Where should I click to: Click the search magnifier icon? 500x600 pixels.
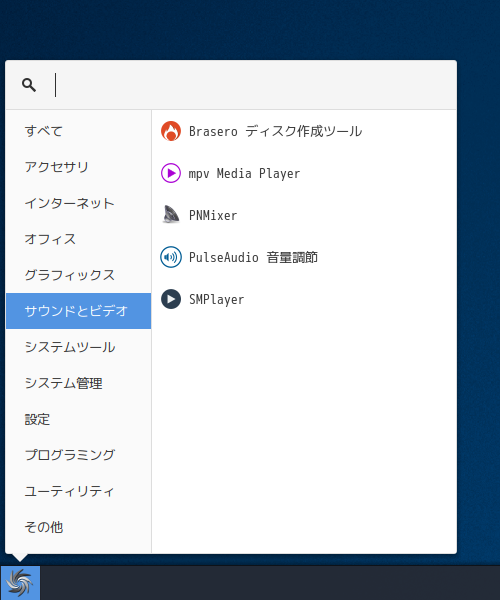click(x=29, y=85)
